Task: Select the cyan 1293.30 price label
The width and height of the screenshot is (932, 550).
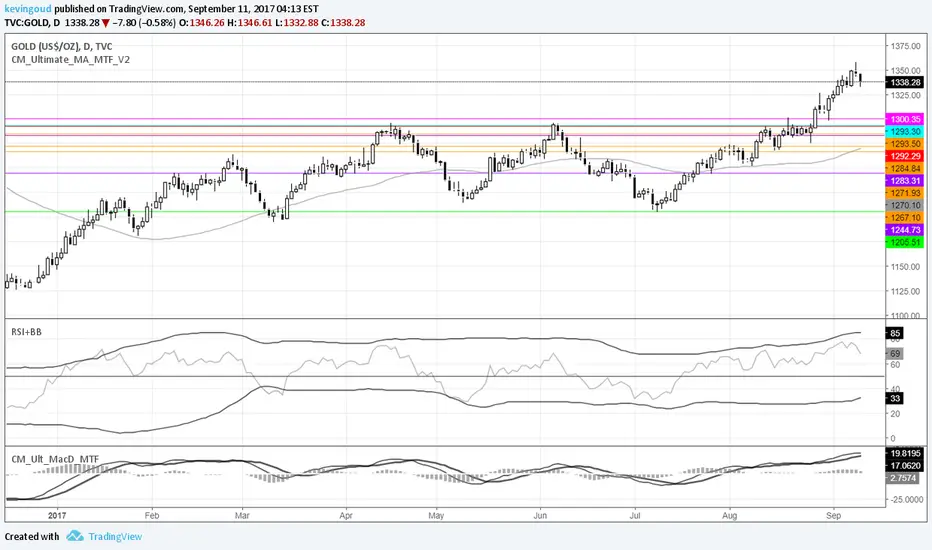Action: pyautogui.click(x=905, y=131)
